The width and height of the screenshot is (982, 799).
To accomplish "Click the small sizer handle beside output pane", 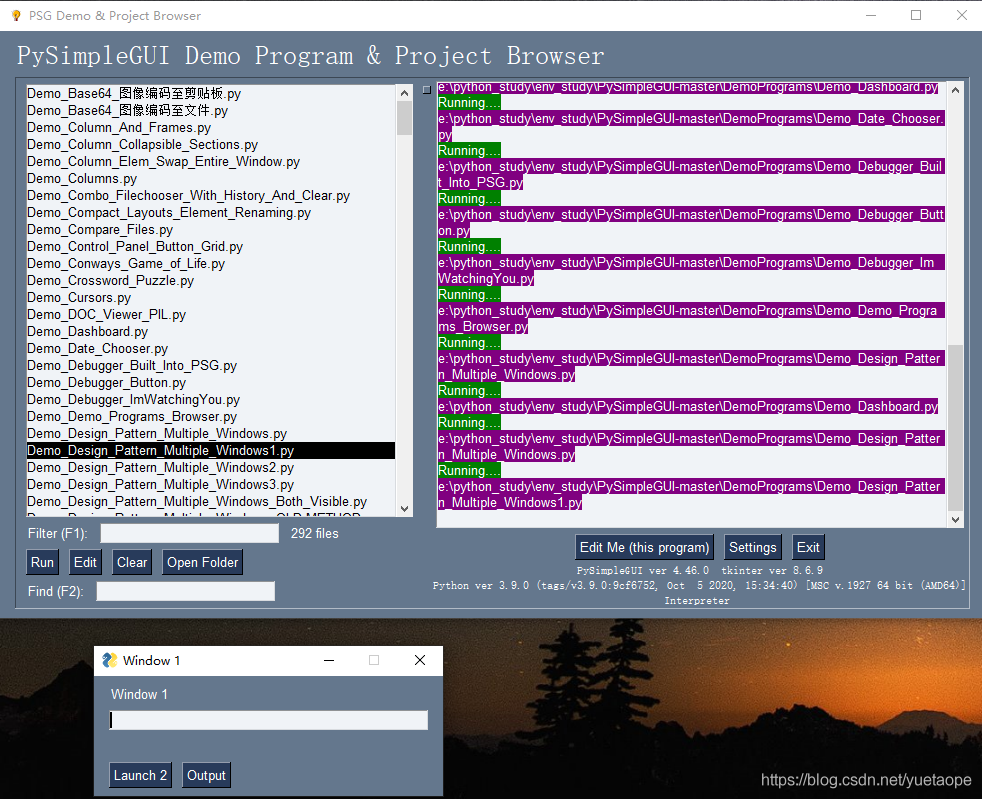I will (x=427, y=90).
